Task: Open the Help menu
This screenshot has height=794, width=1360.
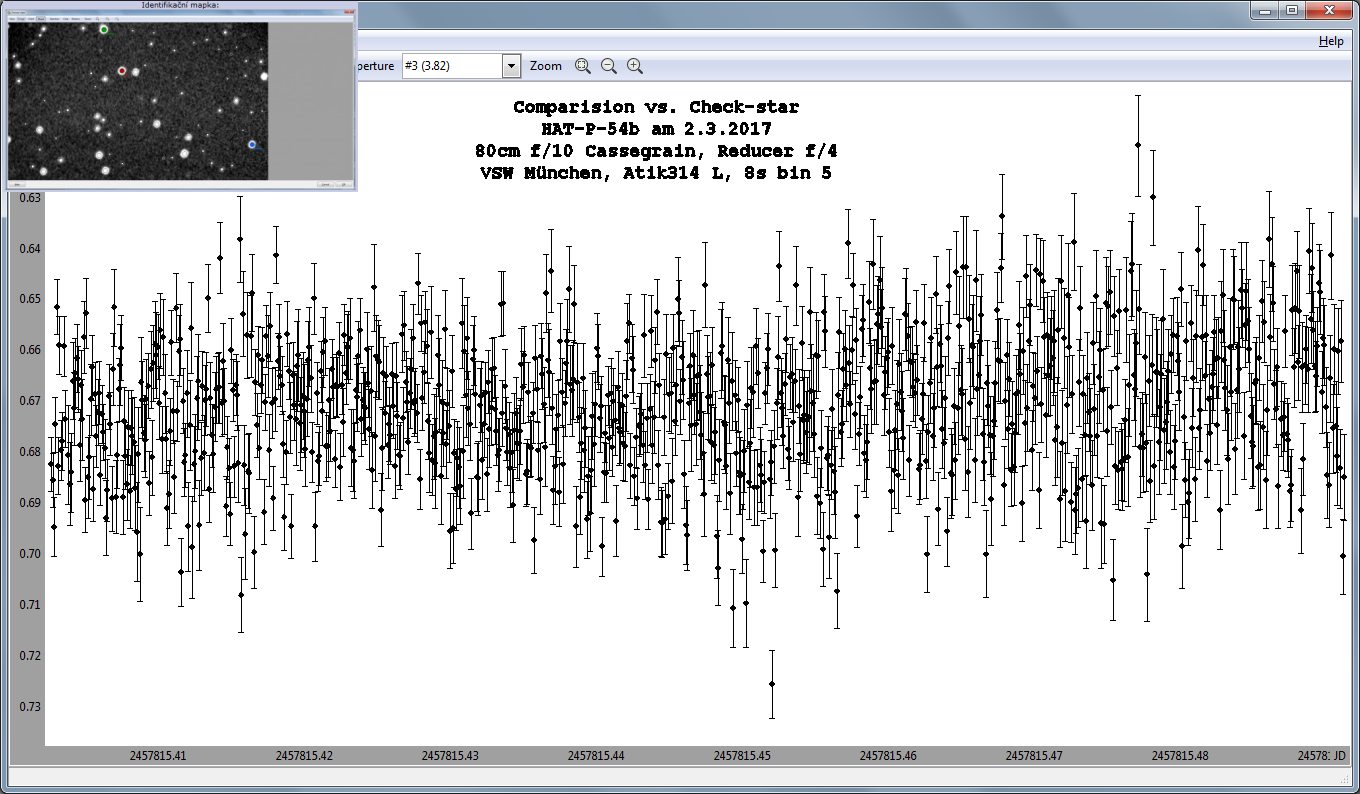Action: (1330, 41)
